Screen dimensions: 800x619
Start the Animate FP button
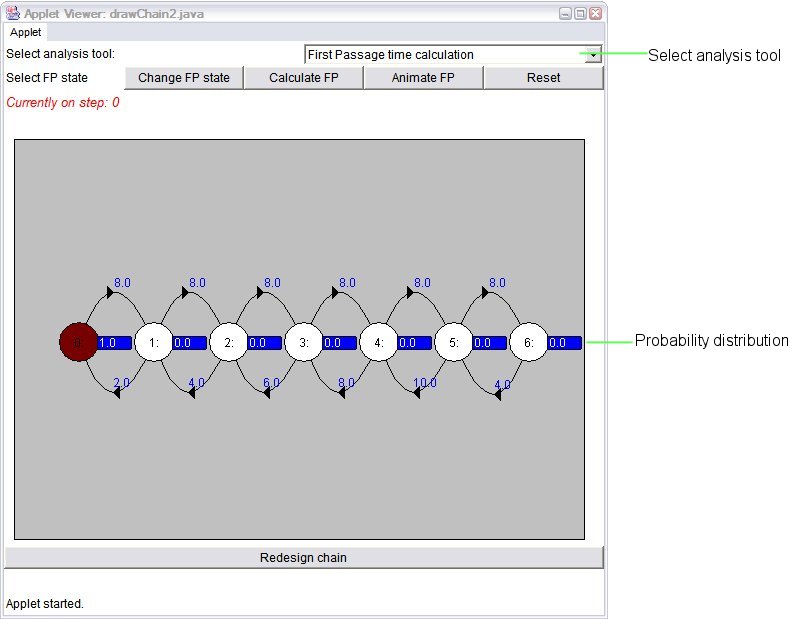pyautogui.click(x=423, y=78)
